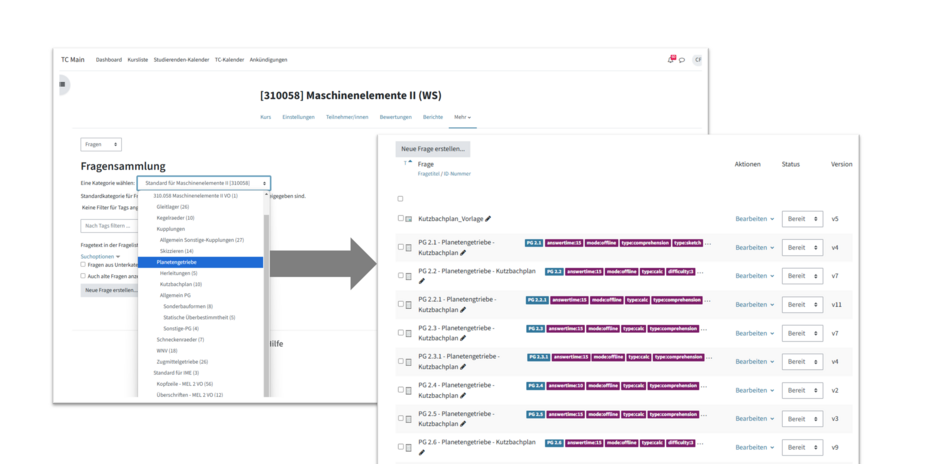The height and width of the screenshot is (464, 928).
Task: Select 'Zugmittelgetriebe (26)' category option
Action: point(182,362)
